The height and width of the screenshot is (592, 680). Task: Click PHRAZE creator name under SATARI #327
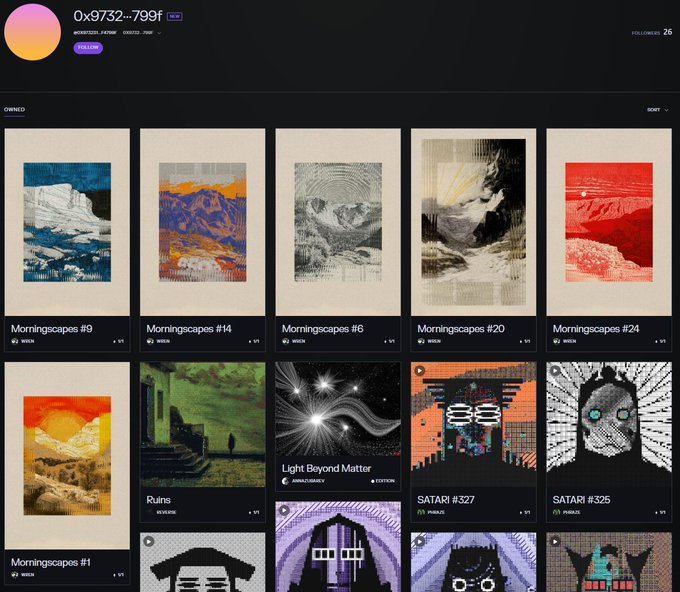coord(436,512)
